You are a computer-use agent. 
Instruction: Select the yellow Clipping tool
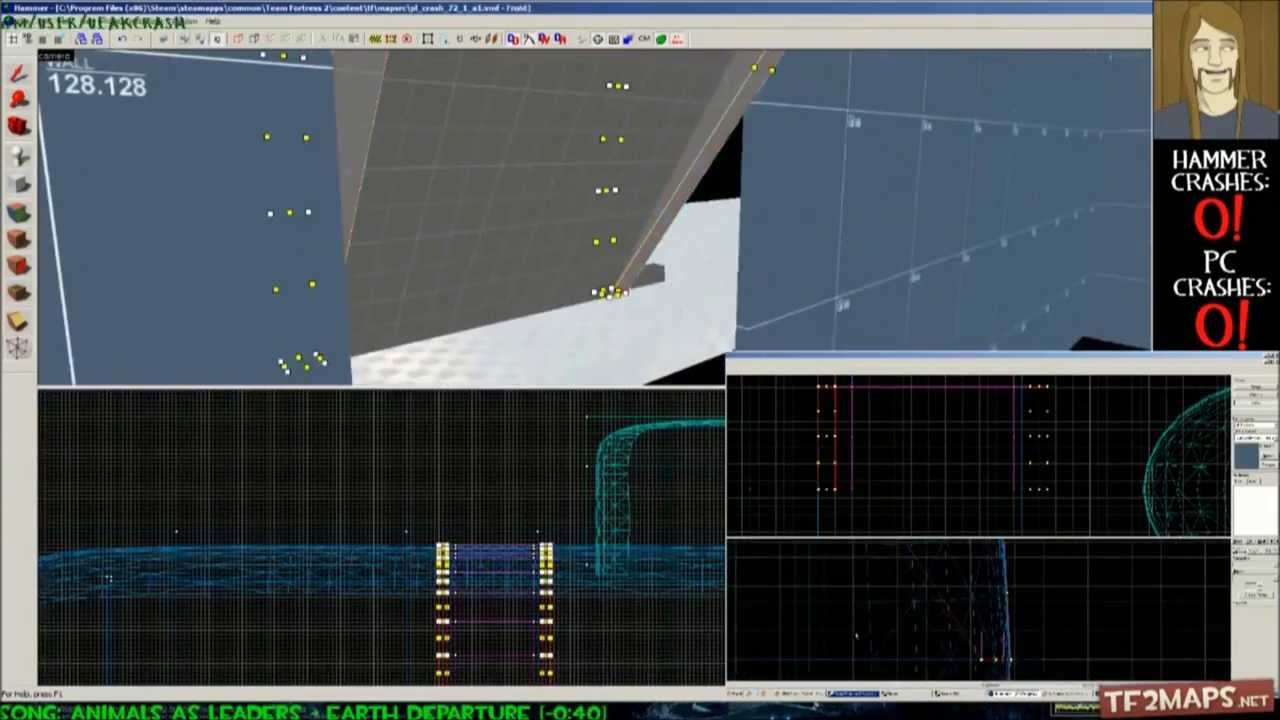[18, 320]
